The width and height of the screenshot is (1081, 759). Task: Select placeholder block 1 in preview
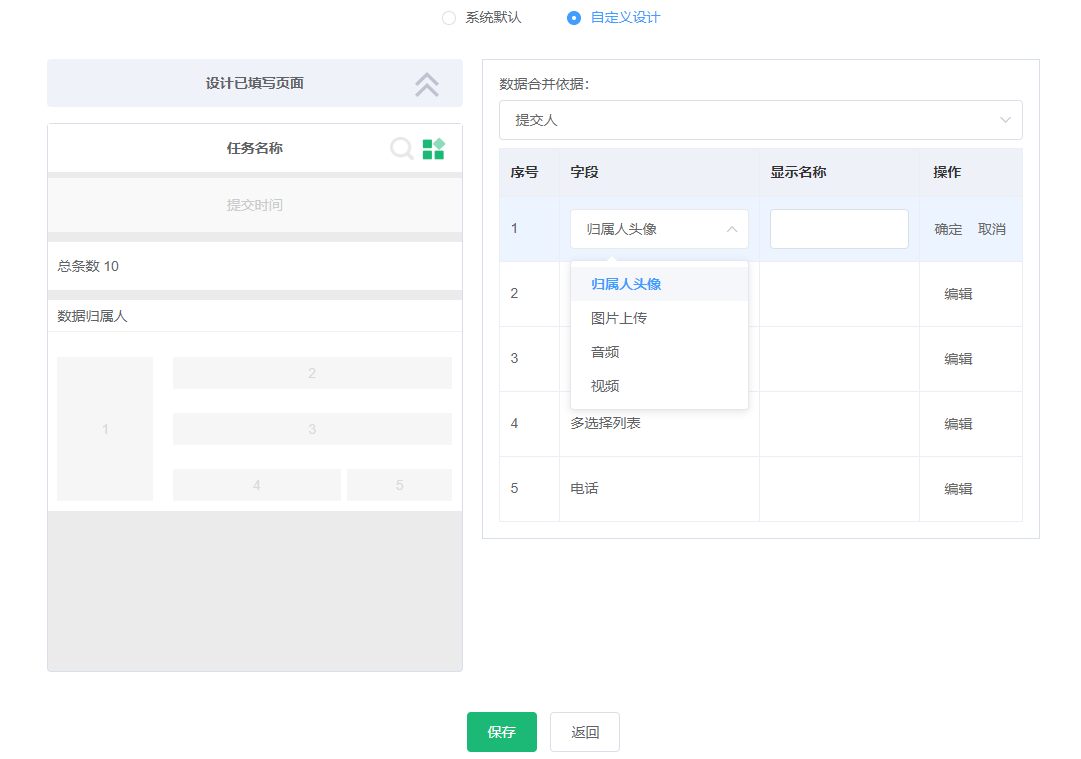click(x=105, y=429)
